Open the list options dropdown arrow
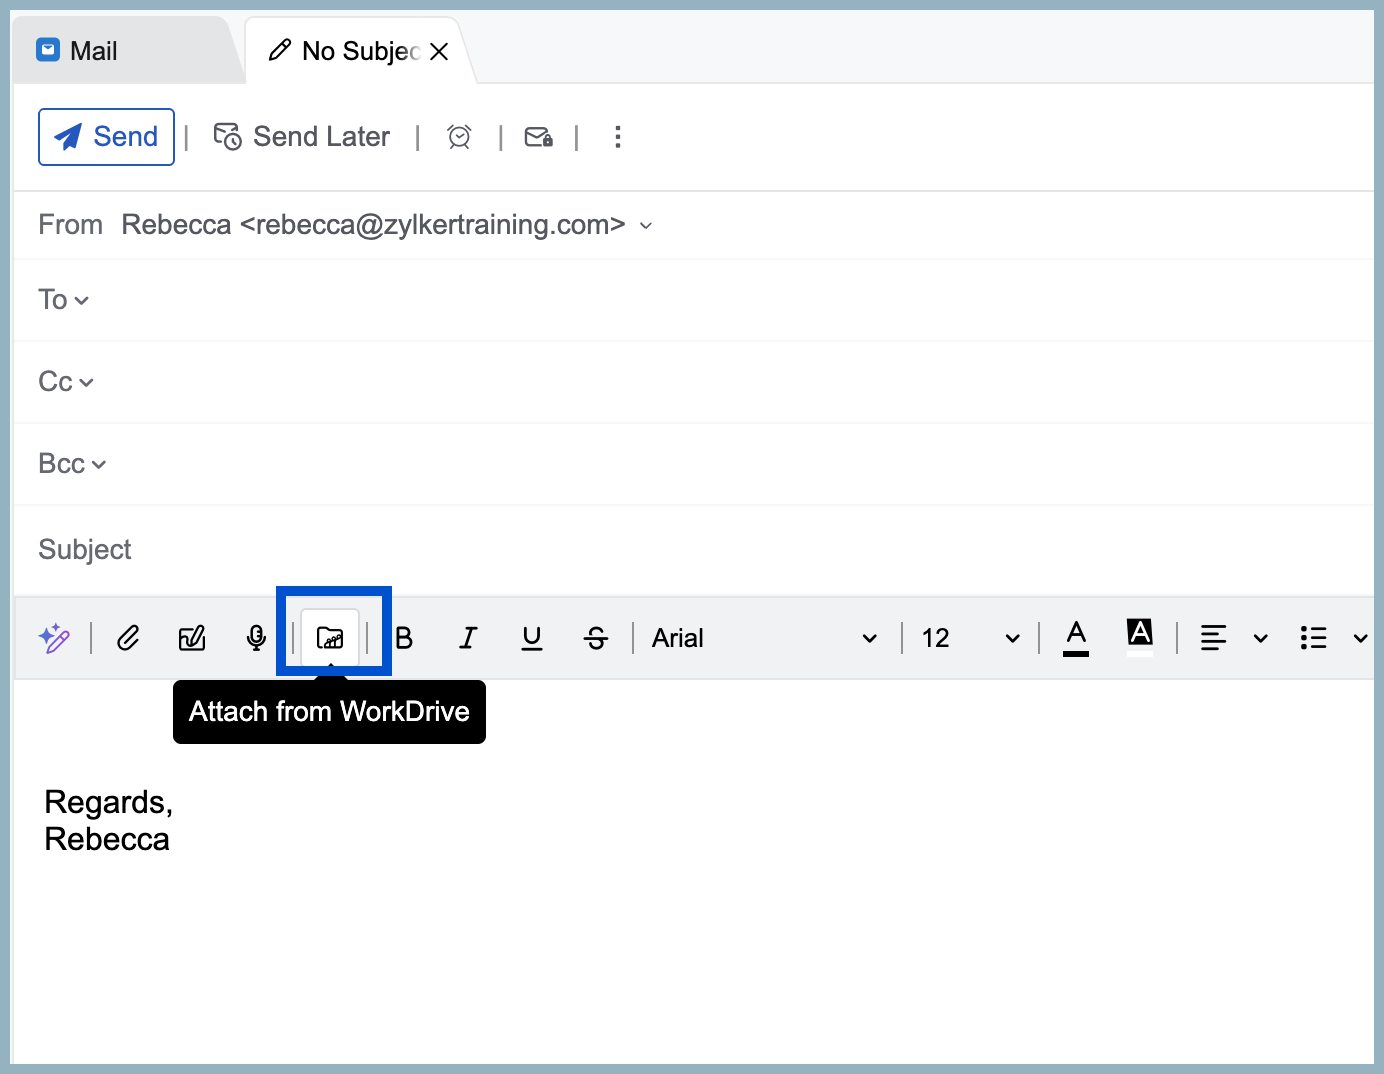The width and height of the screenshot is (1384, 1074). click(1360, 638)
